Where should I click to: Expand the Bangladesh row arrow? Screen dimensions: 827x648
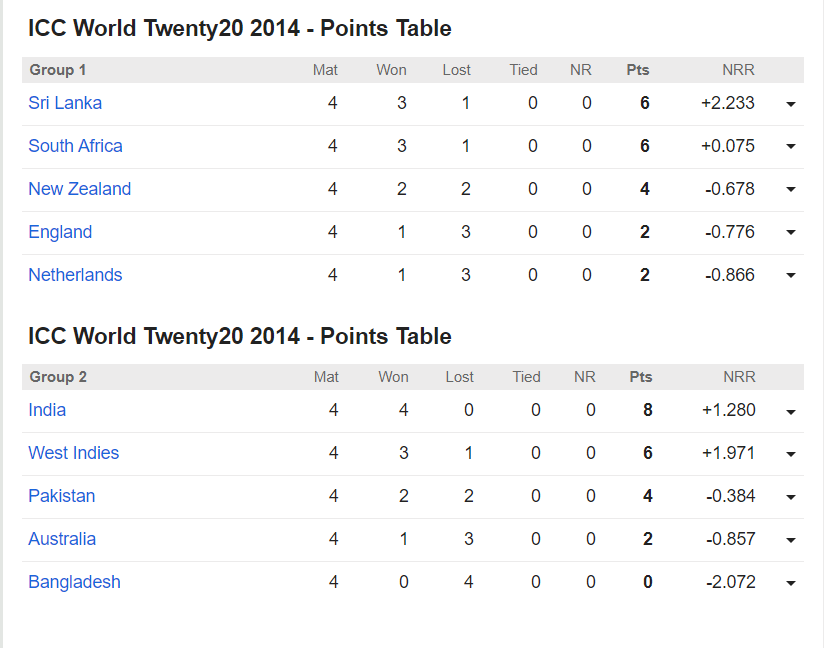[790, 583]
